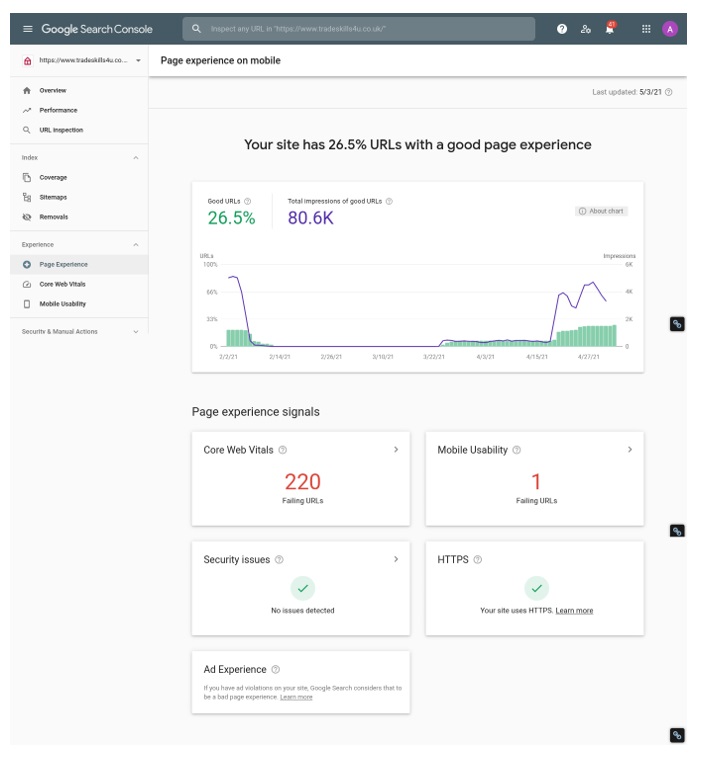This screenshot has height=760, width=705.
Task: Open the Help question mark icon
Action: click(562, 29)
